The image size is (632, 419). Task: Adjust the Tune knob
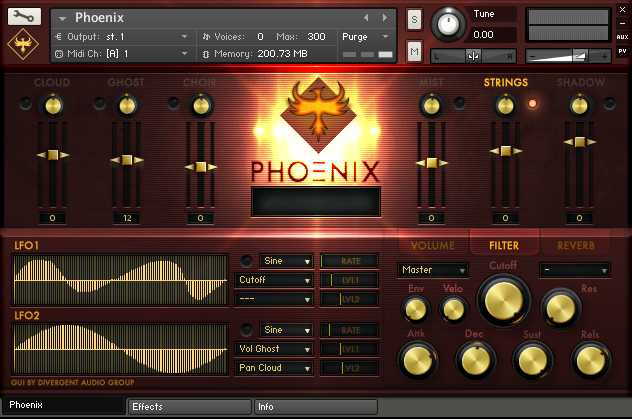tap(448, 24)
